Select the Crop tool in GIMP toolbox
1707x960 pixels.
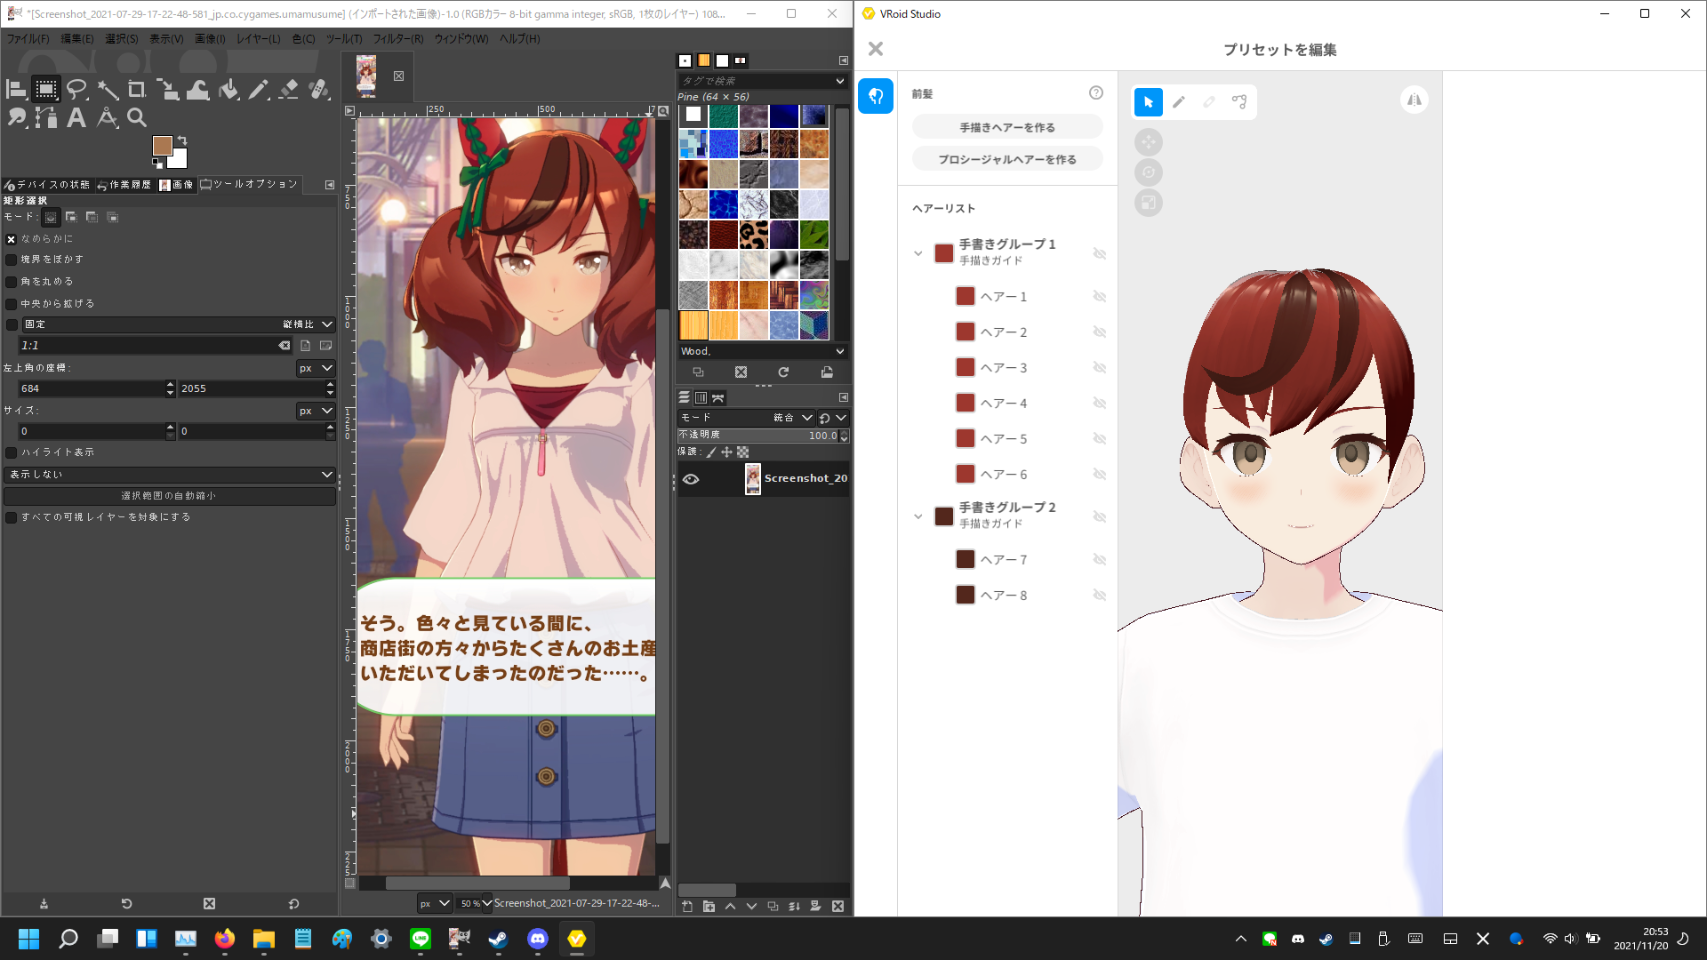(137, 89)
